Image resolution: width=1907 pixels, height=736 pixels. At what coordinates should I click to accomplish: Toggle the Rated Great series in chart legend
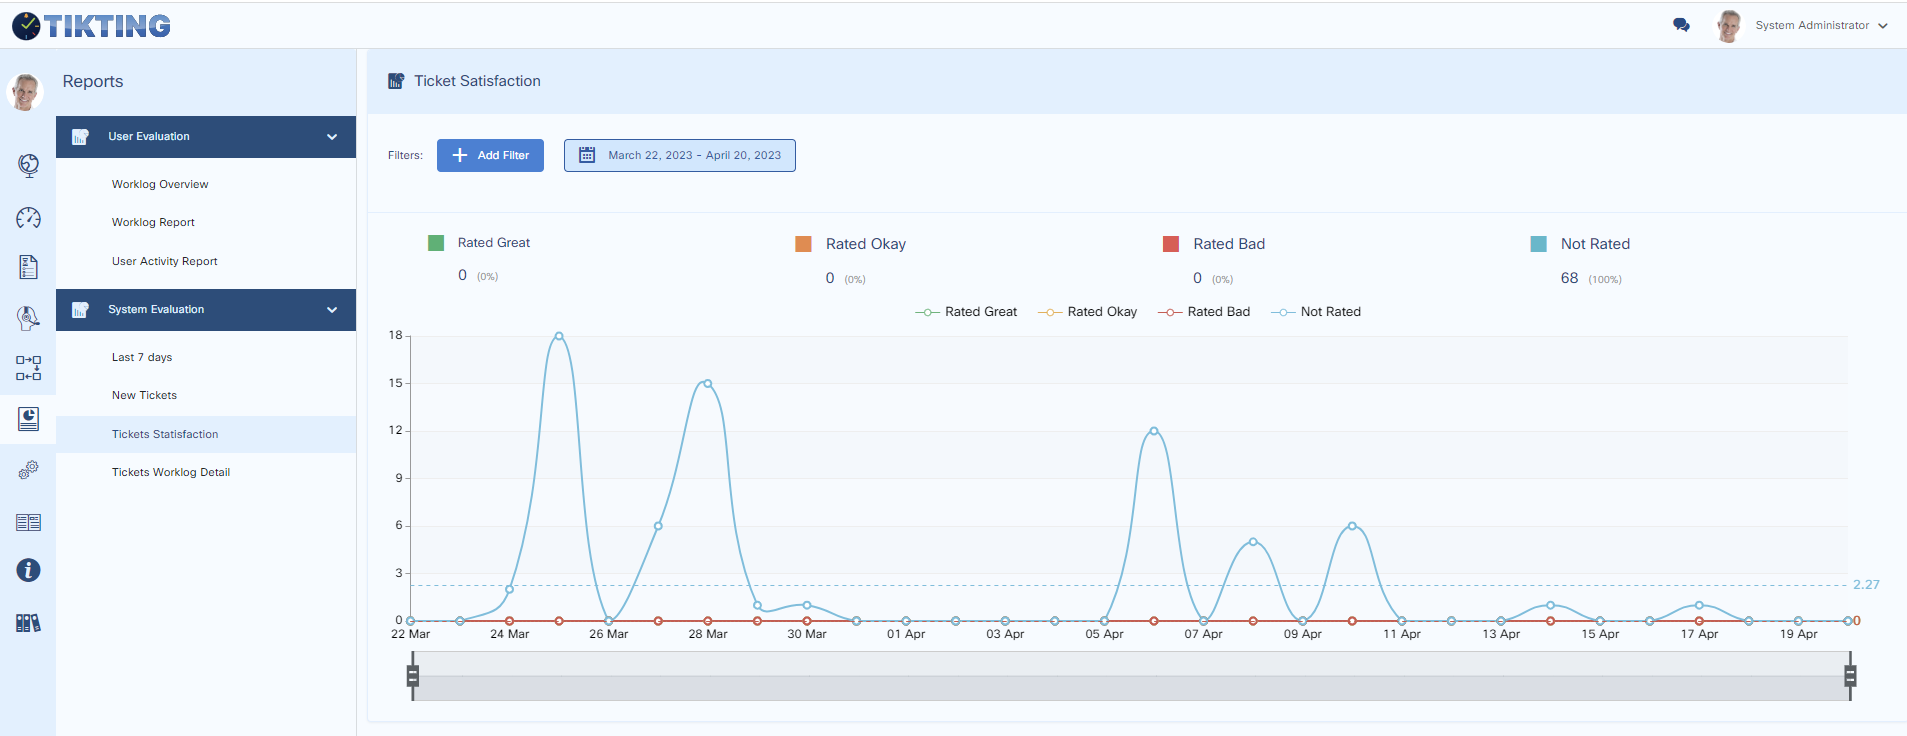[966, 312]
